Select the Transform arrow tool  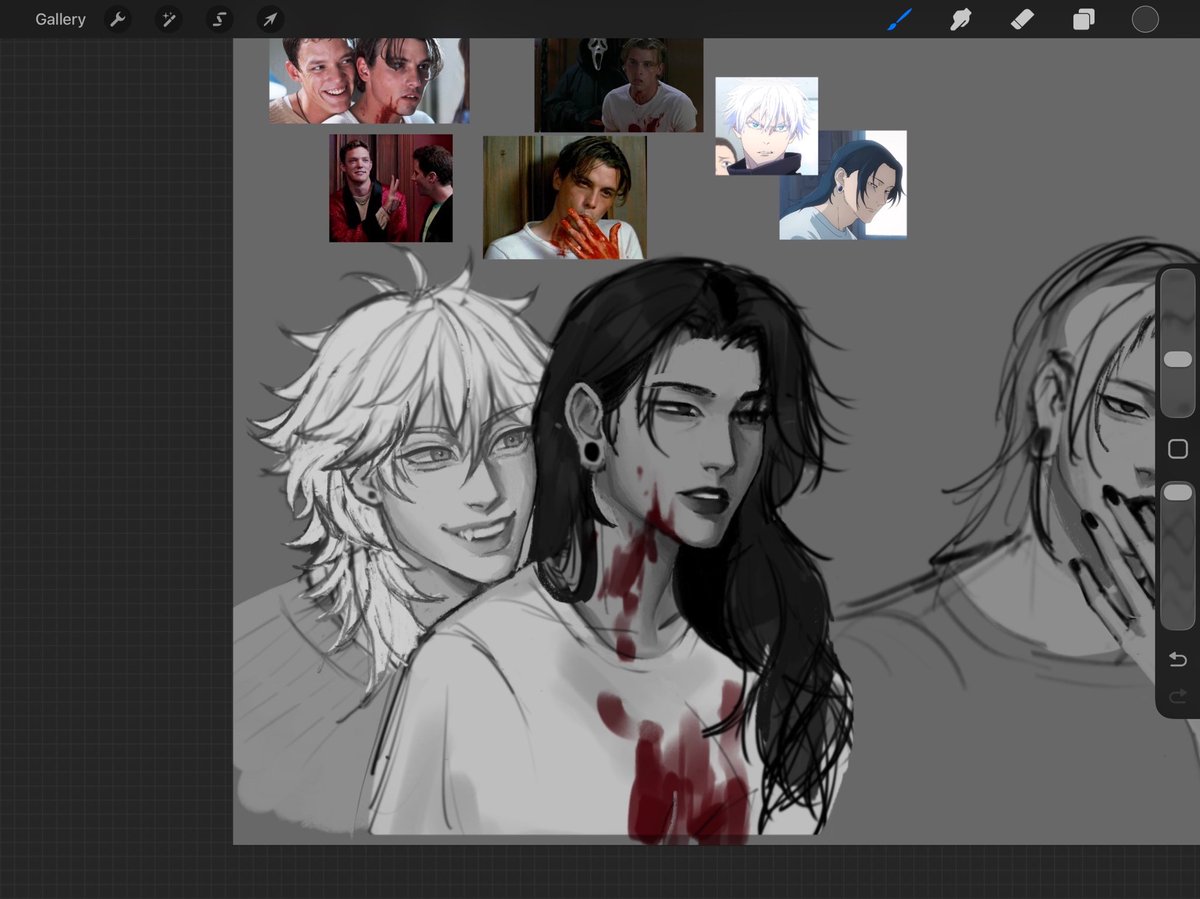coord(269,19)
